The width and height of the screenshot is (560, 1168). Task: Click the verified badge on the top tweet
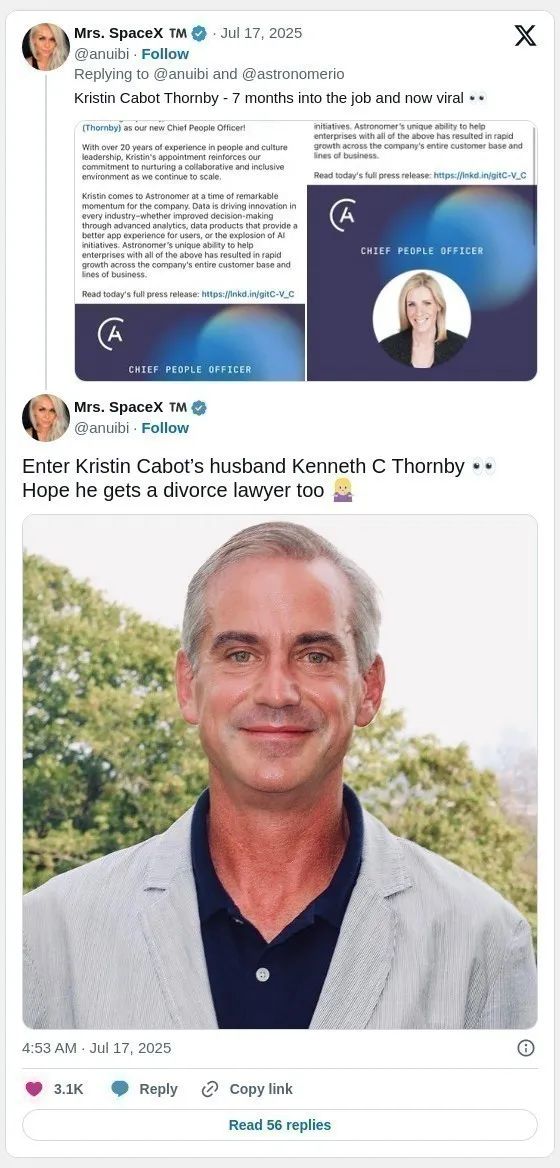pyautogui.click(x=199, y=33)
